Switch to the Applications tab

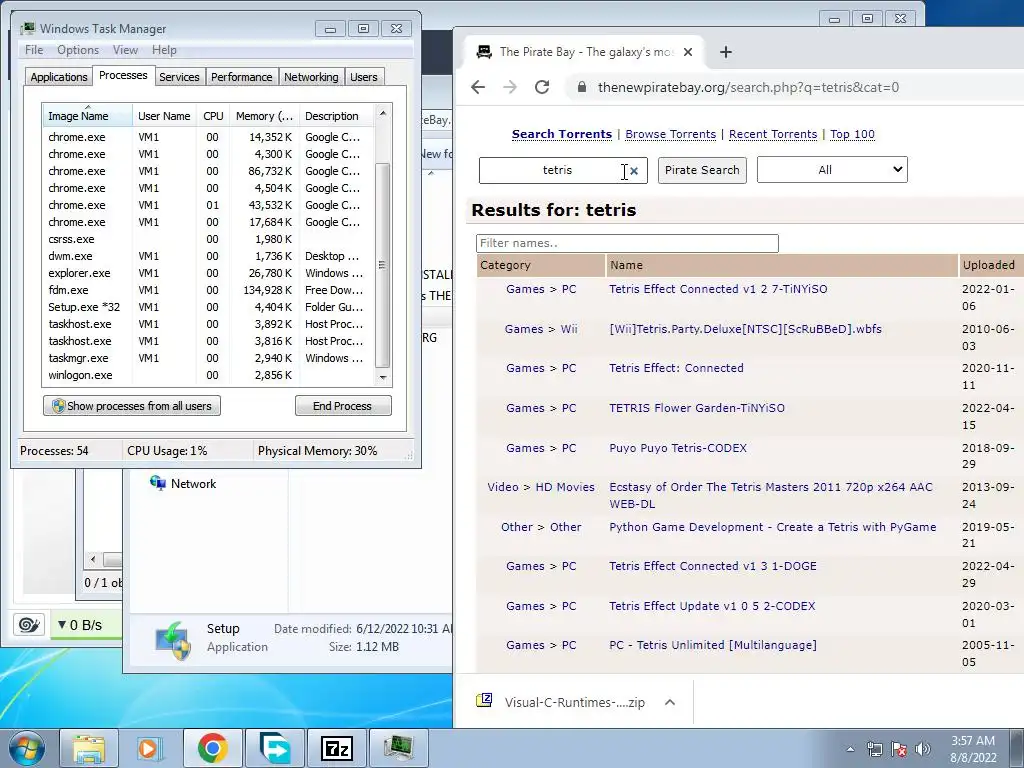[x=59, y=77]
